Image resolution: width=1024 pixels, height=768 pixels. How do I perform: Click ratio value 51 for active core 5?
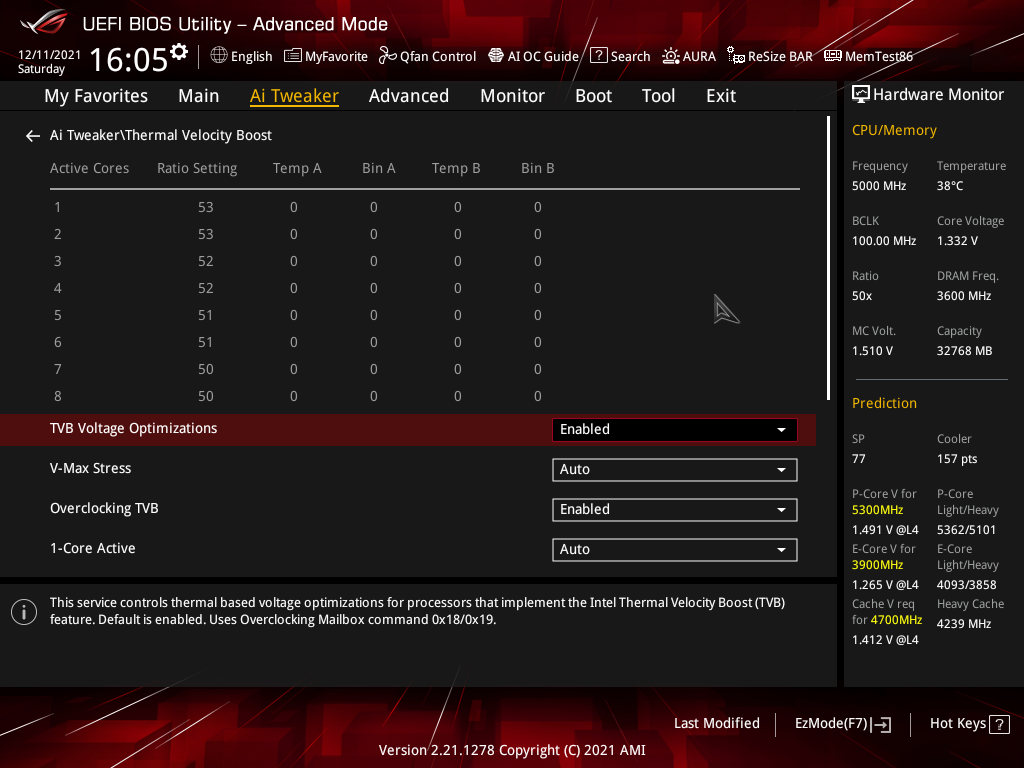(206, 315)
